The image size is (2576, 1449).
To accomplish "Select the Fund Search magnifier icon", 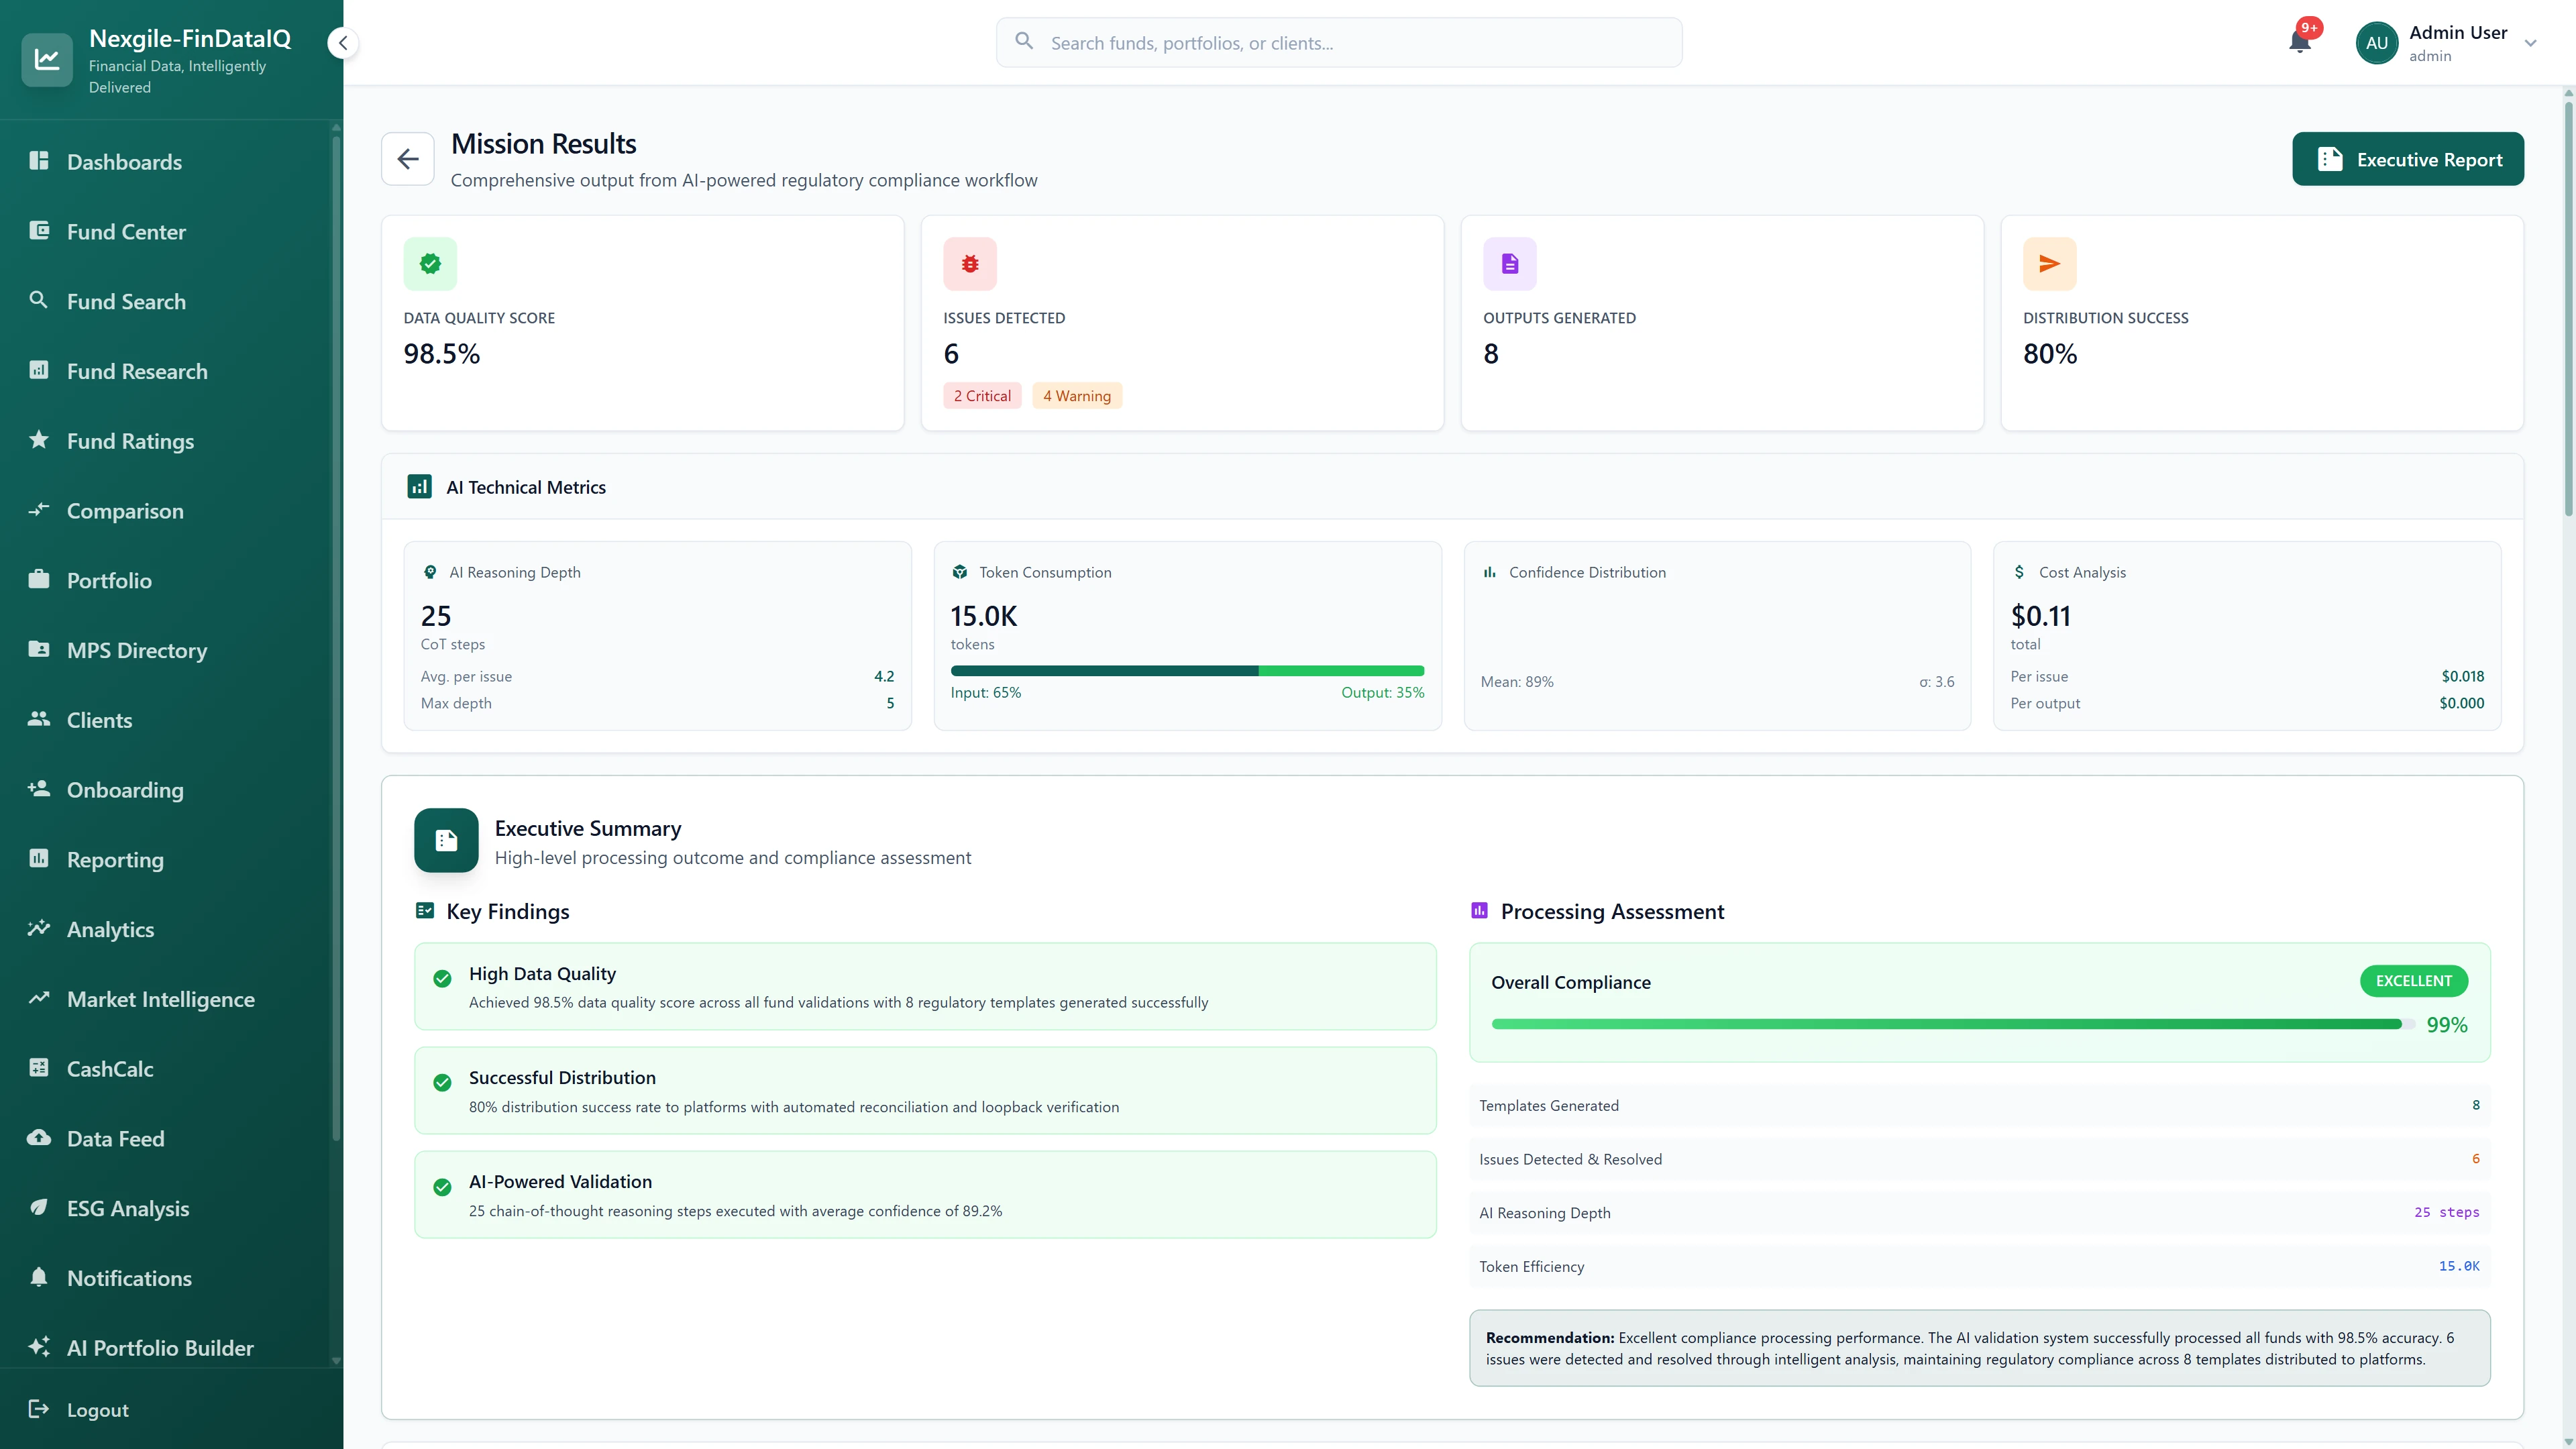I will [39, 300].
